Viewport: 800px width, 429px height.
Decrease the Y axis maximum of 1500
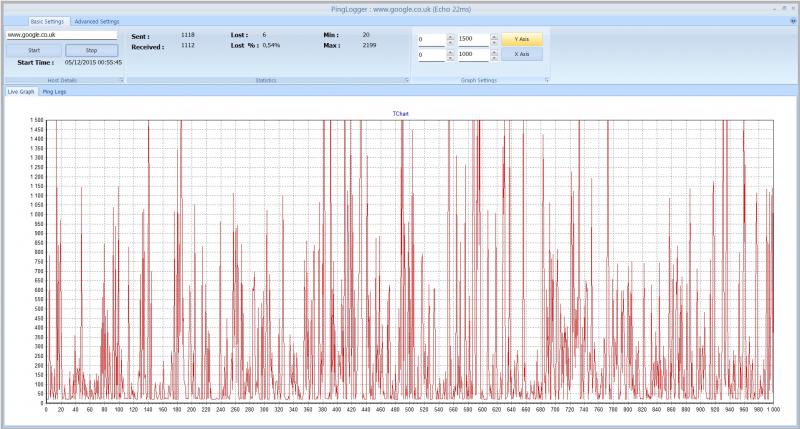[x=493, y=43]
